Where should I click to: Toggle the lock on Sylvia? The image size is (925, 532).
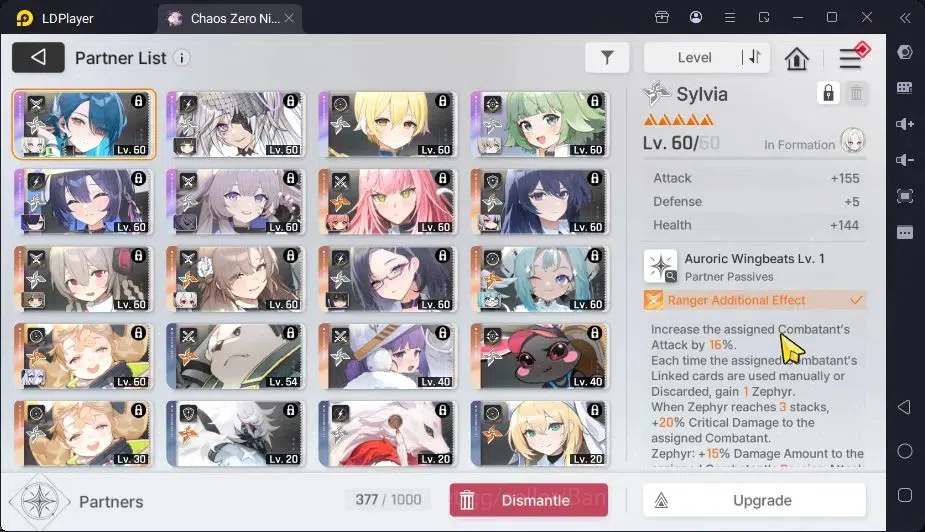pos(828,93)
